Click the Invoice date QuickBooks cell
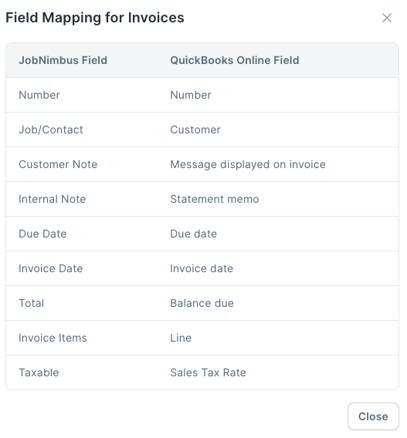 [202, 268]
